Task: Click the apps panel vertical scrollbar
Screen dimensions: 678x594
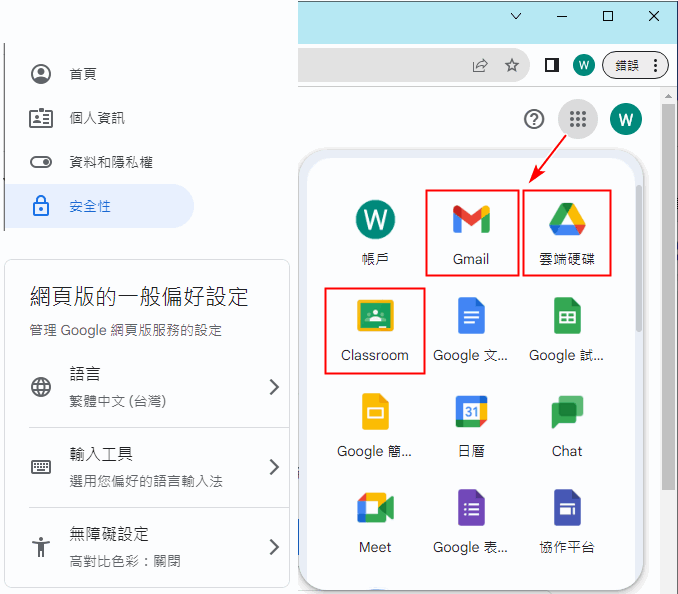Action: point(639,260)
